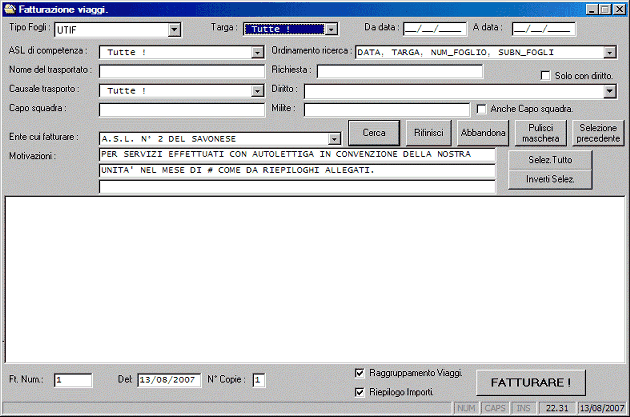Click the Inverti Selez. button

(539, 179)
